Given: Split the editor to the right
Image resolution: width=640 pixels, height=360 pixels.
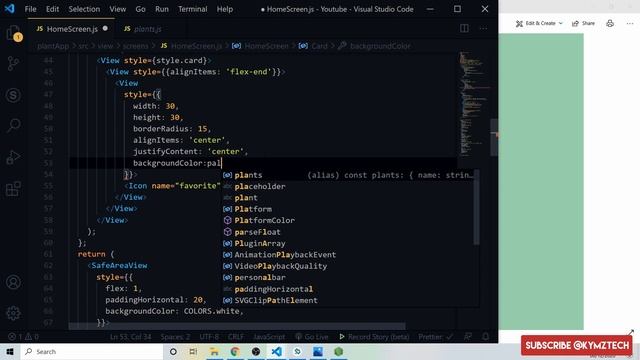Looking at the screenshot, I should 464,29.
